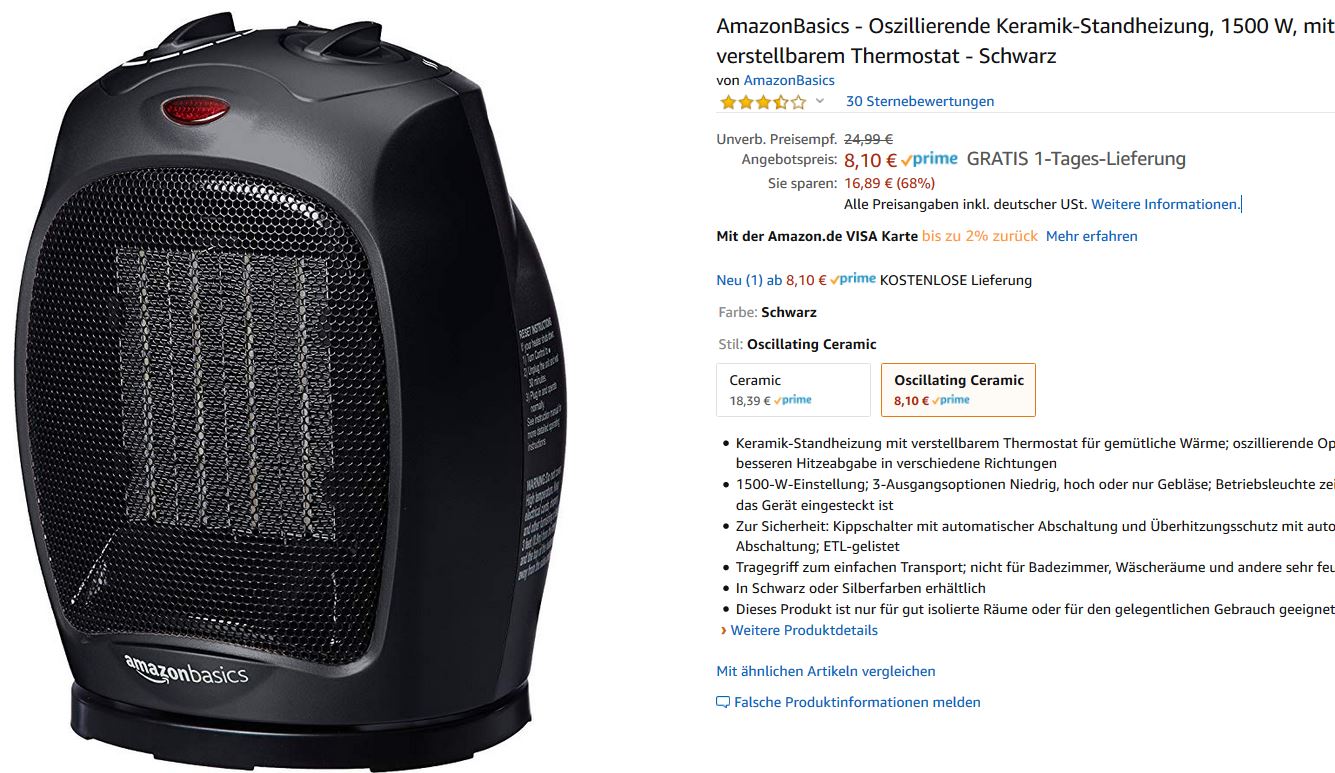Open Weitere Informationen about prices
1335x773 pixels.
point(1165,204)
